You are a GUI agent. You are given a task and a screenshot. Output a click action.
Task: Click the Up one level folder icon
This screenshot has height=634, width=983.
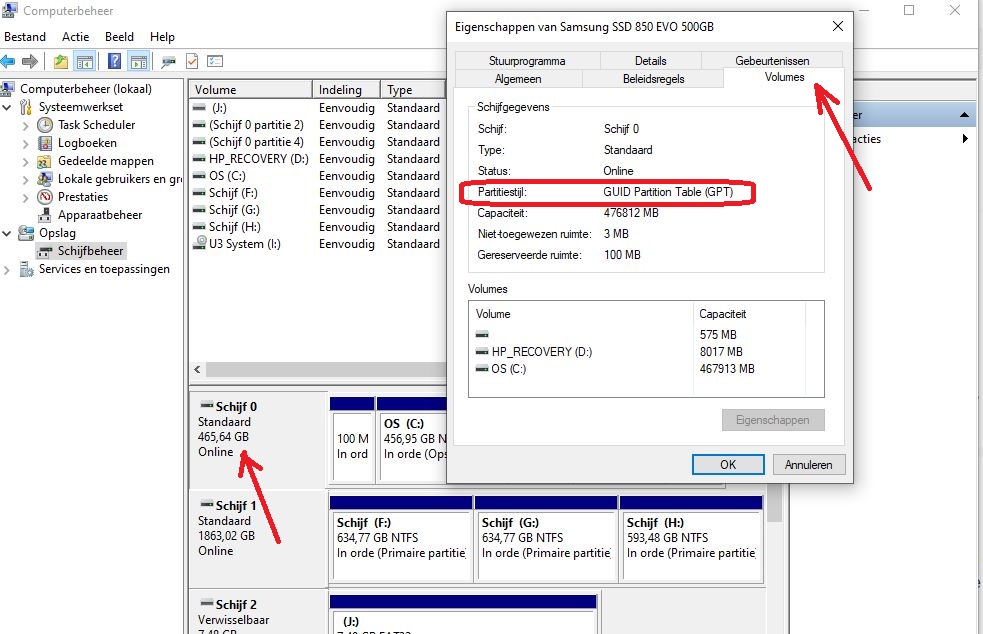click(62, 62)
